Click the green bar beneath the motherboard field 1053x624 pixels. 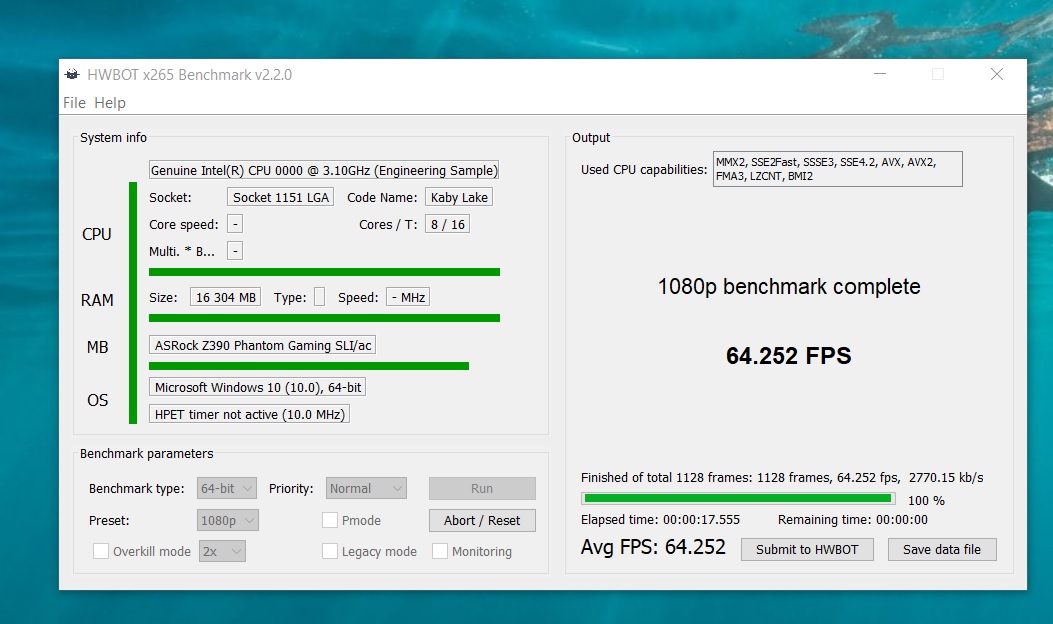coord(309,366)
